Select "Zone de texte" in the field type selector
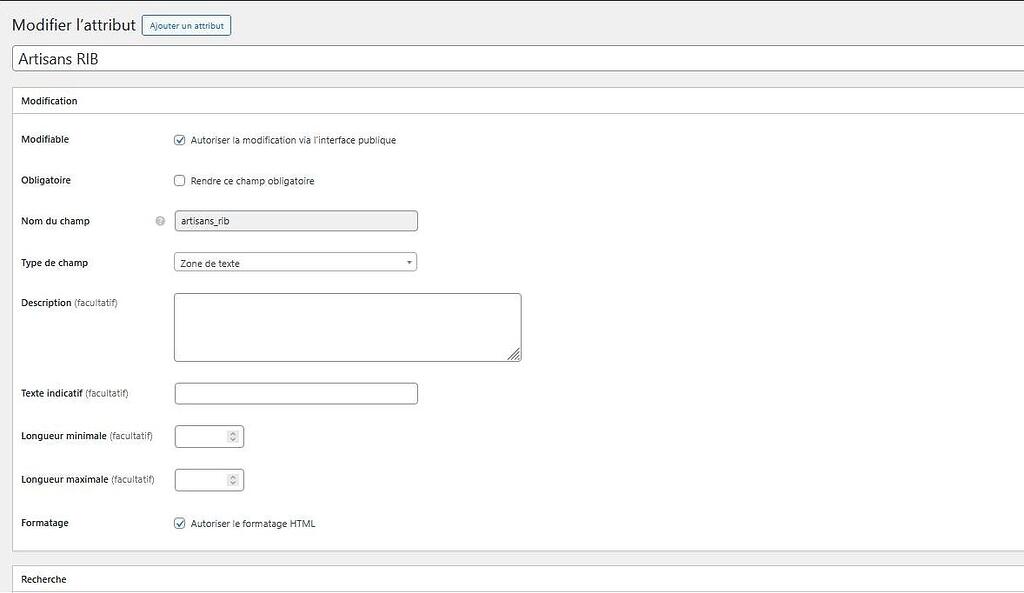 295,261
